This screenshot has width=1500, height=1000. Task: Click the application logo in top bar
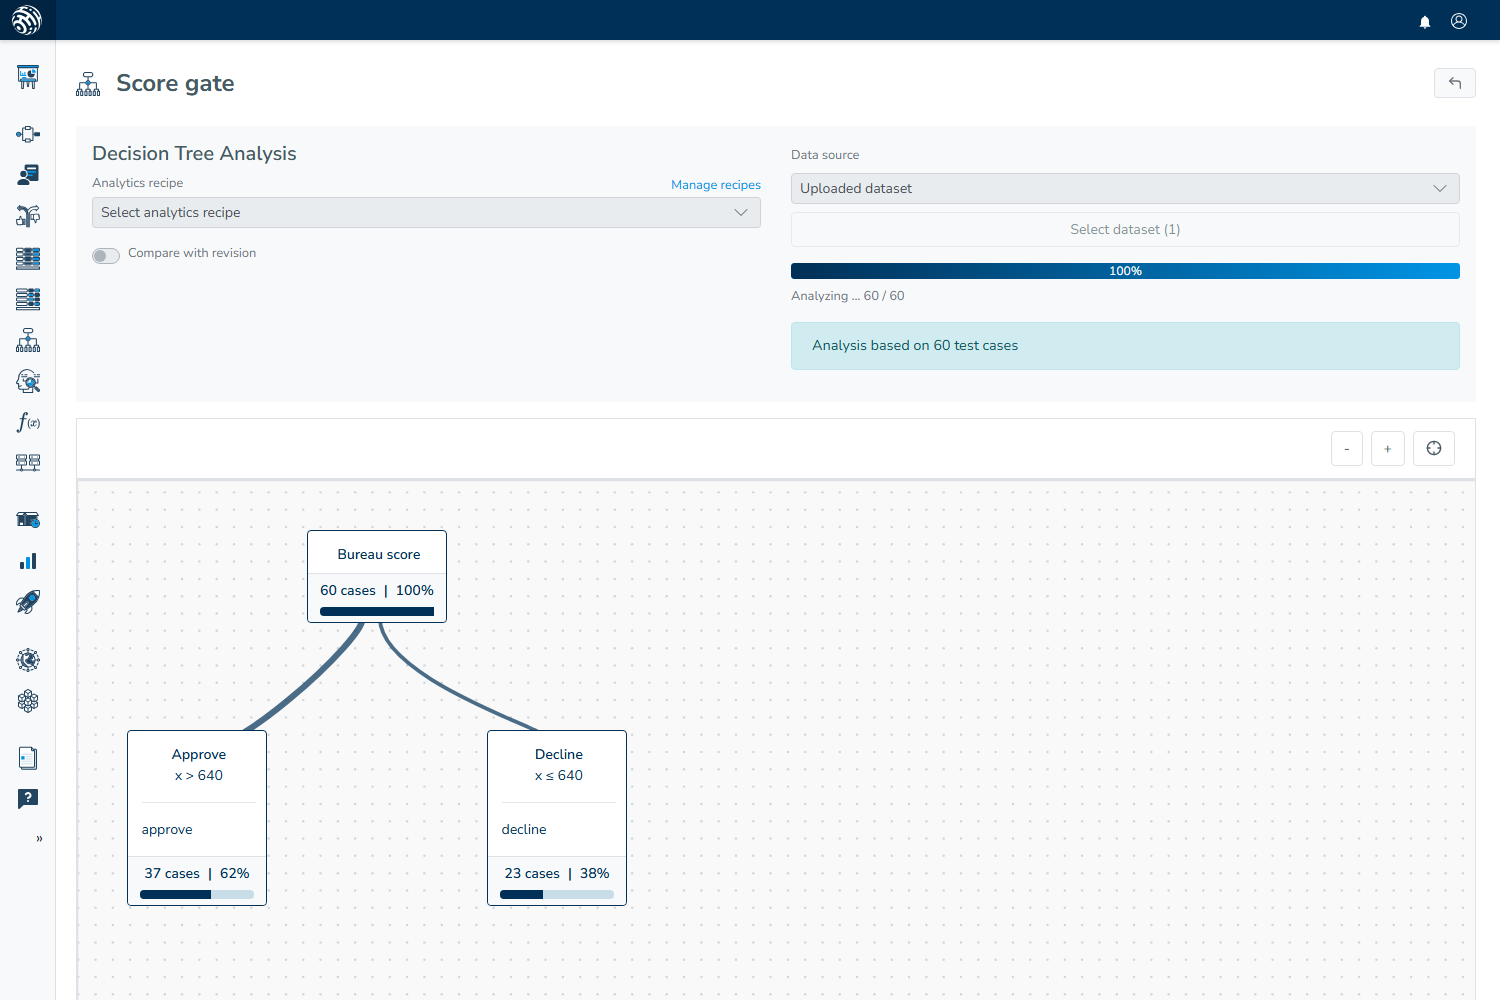click(x=27, y=20)
